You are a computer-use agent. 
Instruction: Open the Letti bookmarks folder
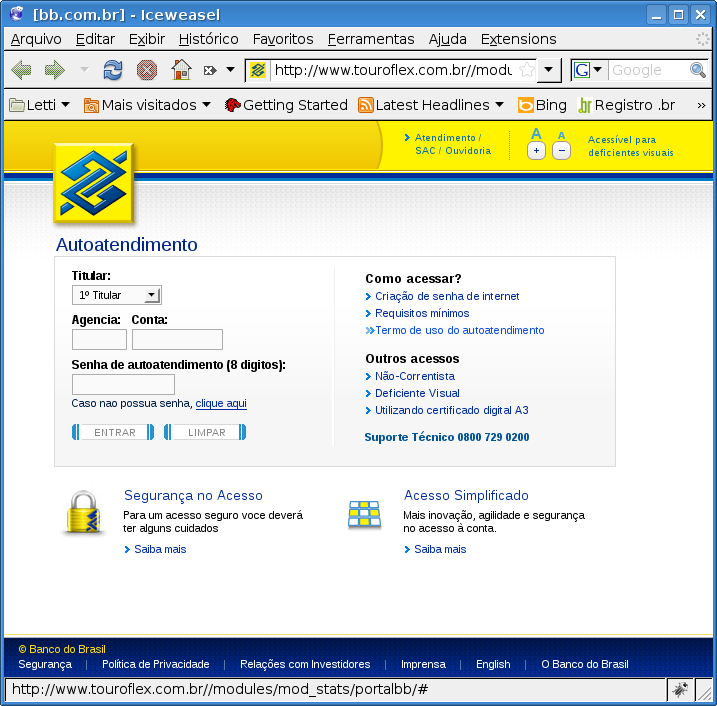pos(39,105)
